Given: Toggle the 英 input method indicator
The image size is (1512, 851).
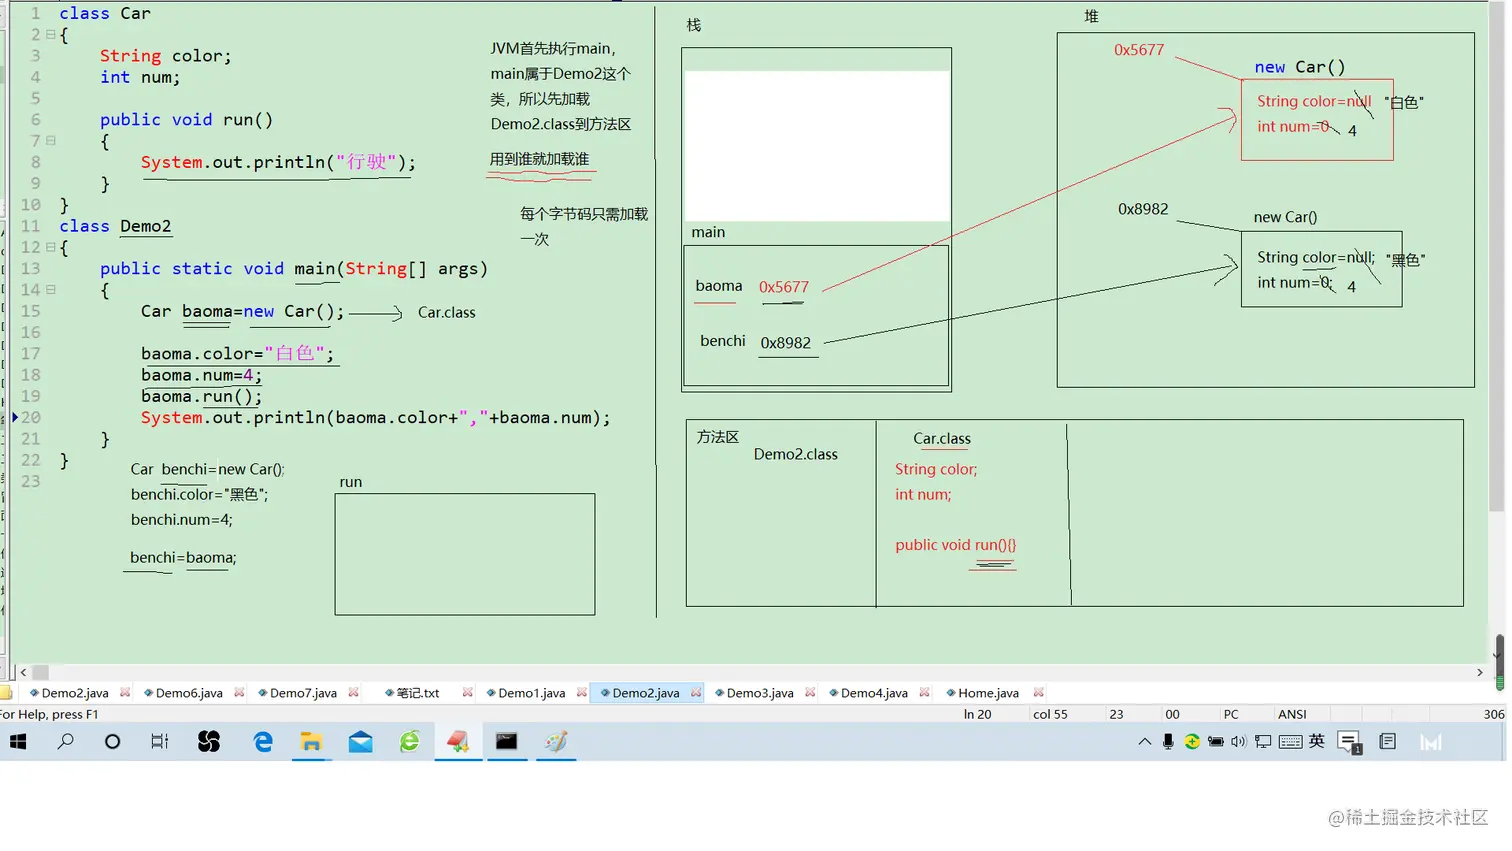Looking at the screenshot, I should 1317,741.
